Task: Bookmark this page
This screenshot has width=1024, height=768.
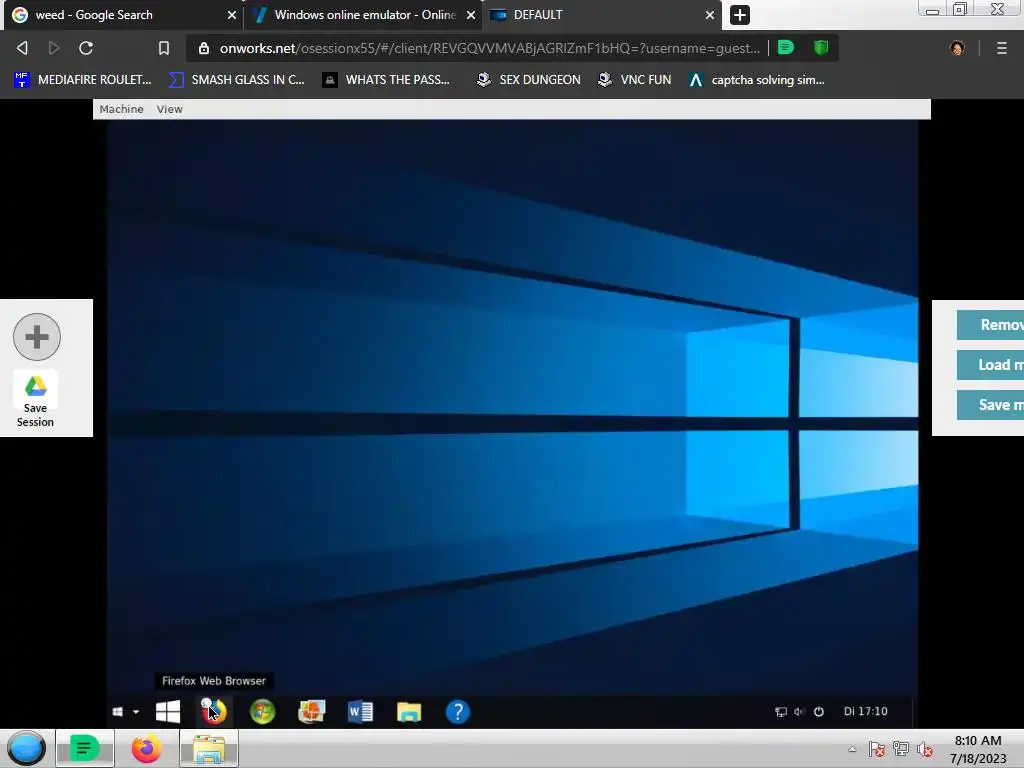Action: (164, 48)
